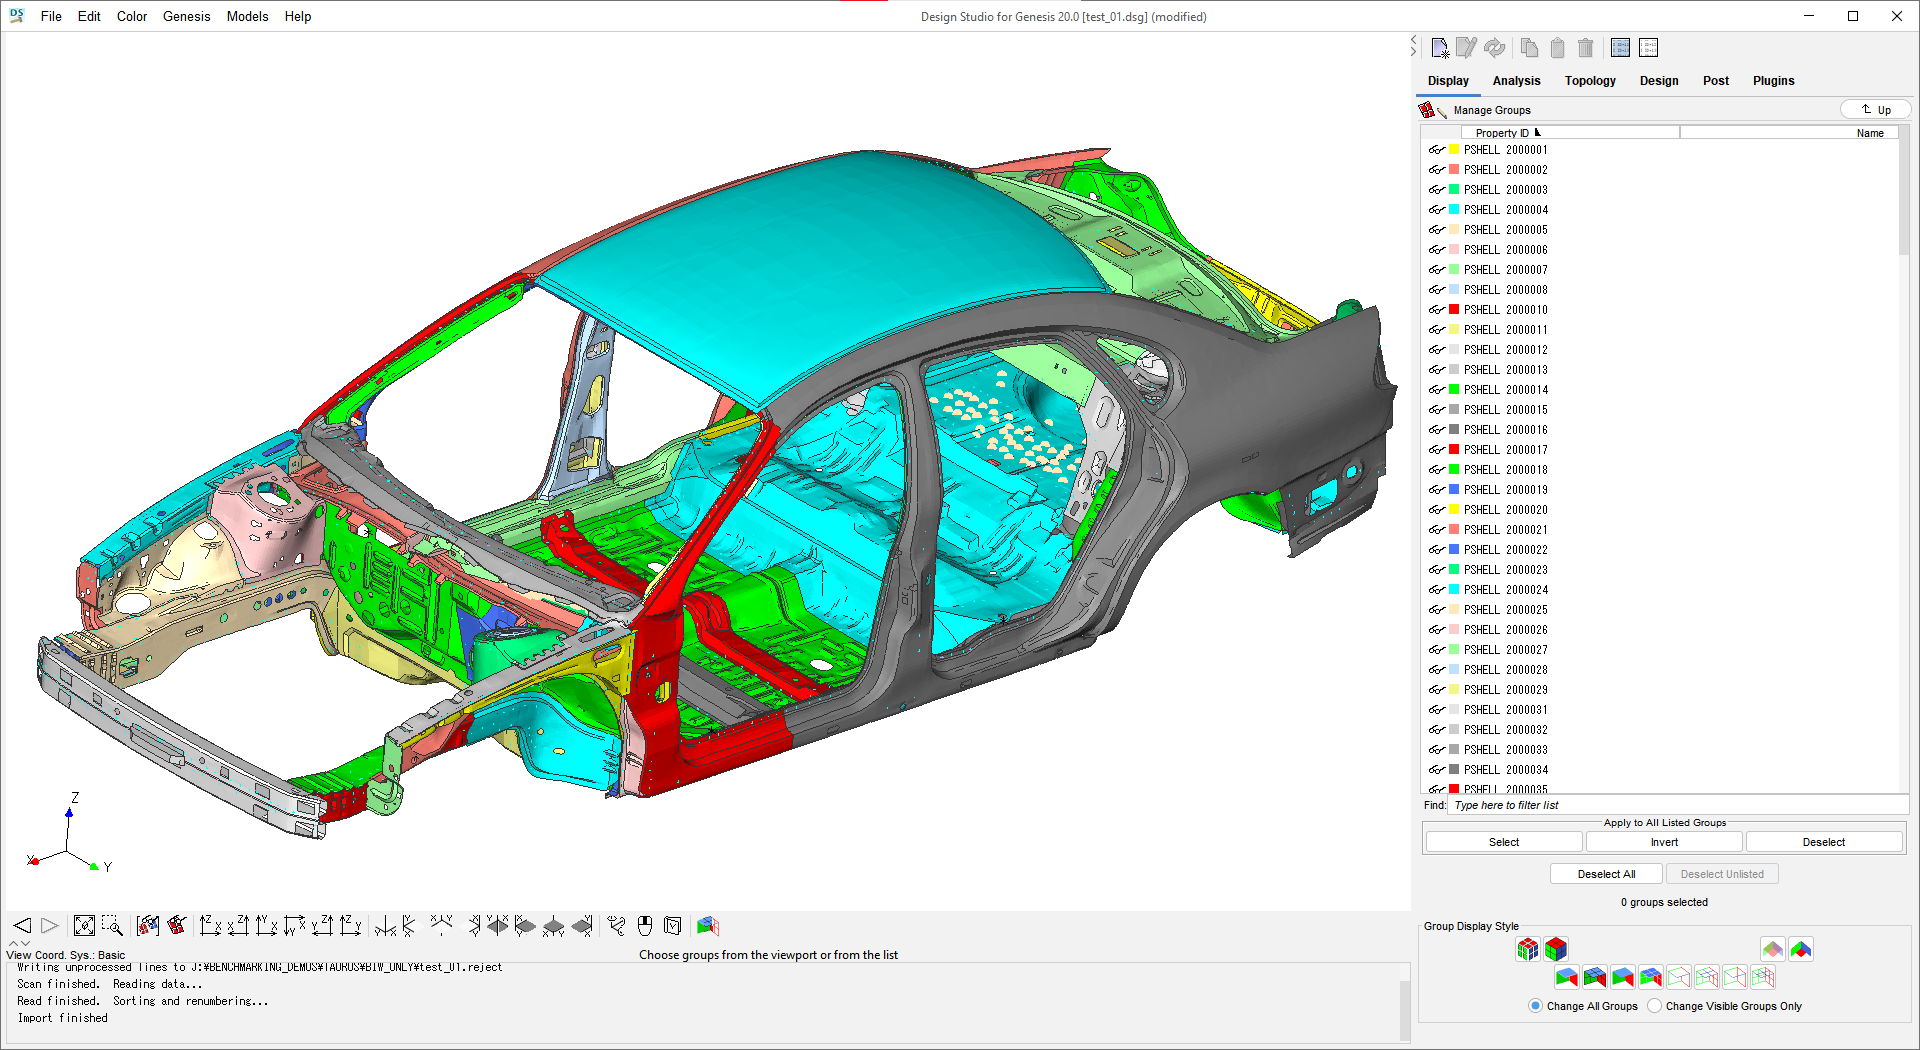The image size is (1920, 1050).
Task: Switch to the Post tab
Action: point(1716,81)
